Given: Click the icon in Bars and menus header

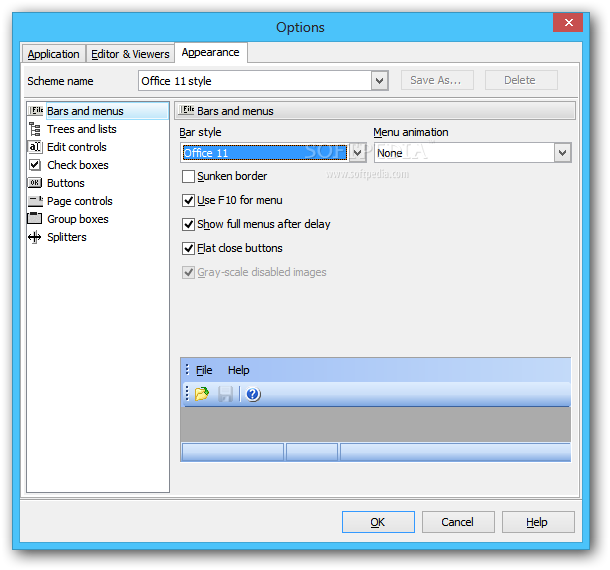Looking at the screenshot, I should [x=186, y=110].
